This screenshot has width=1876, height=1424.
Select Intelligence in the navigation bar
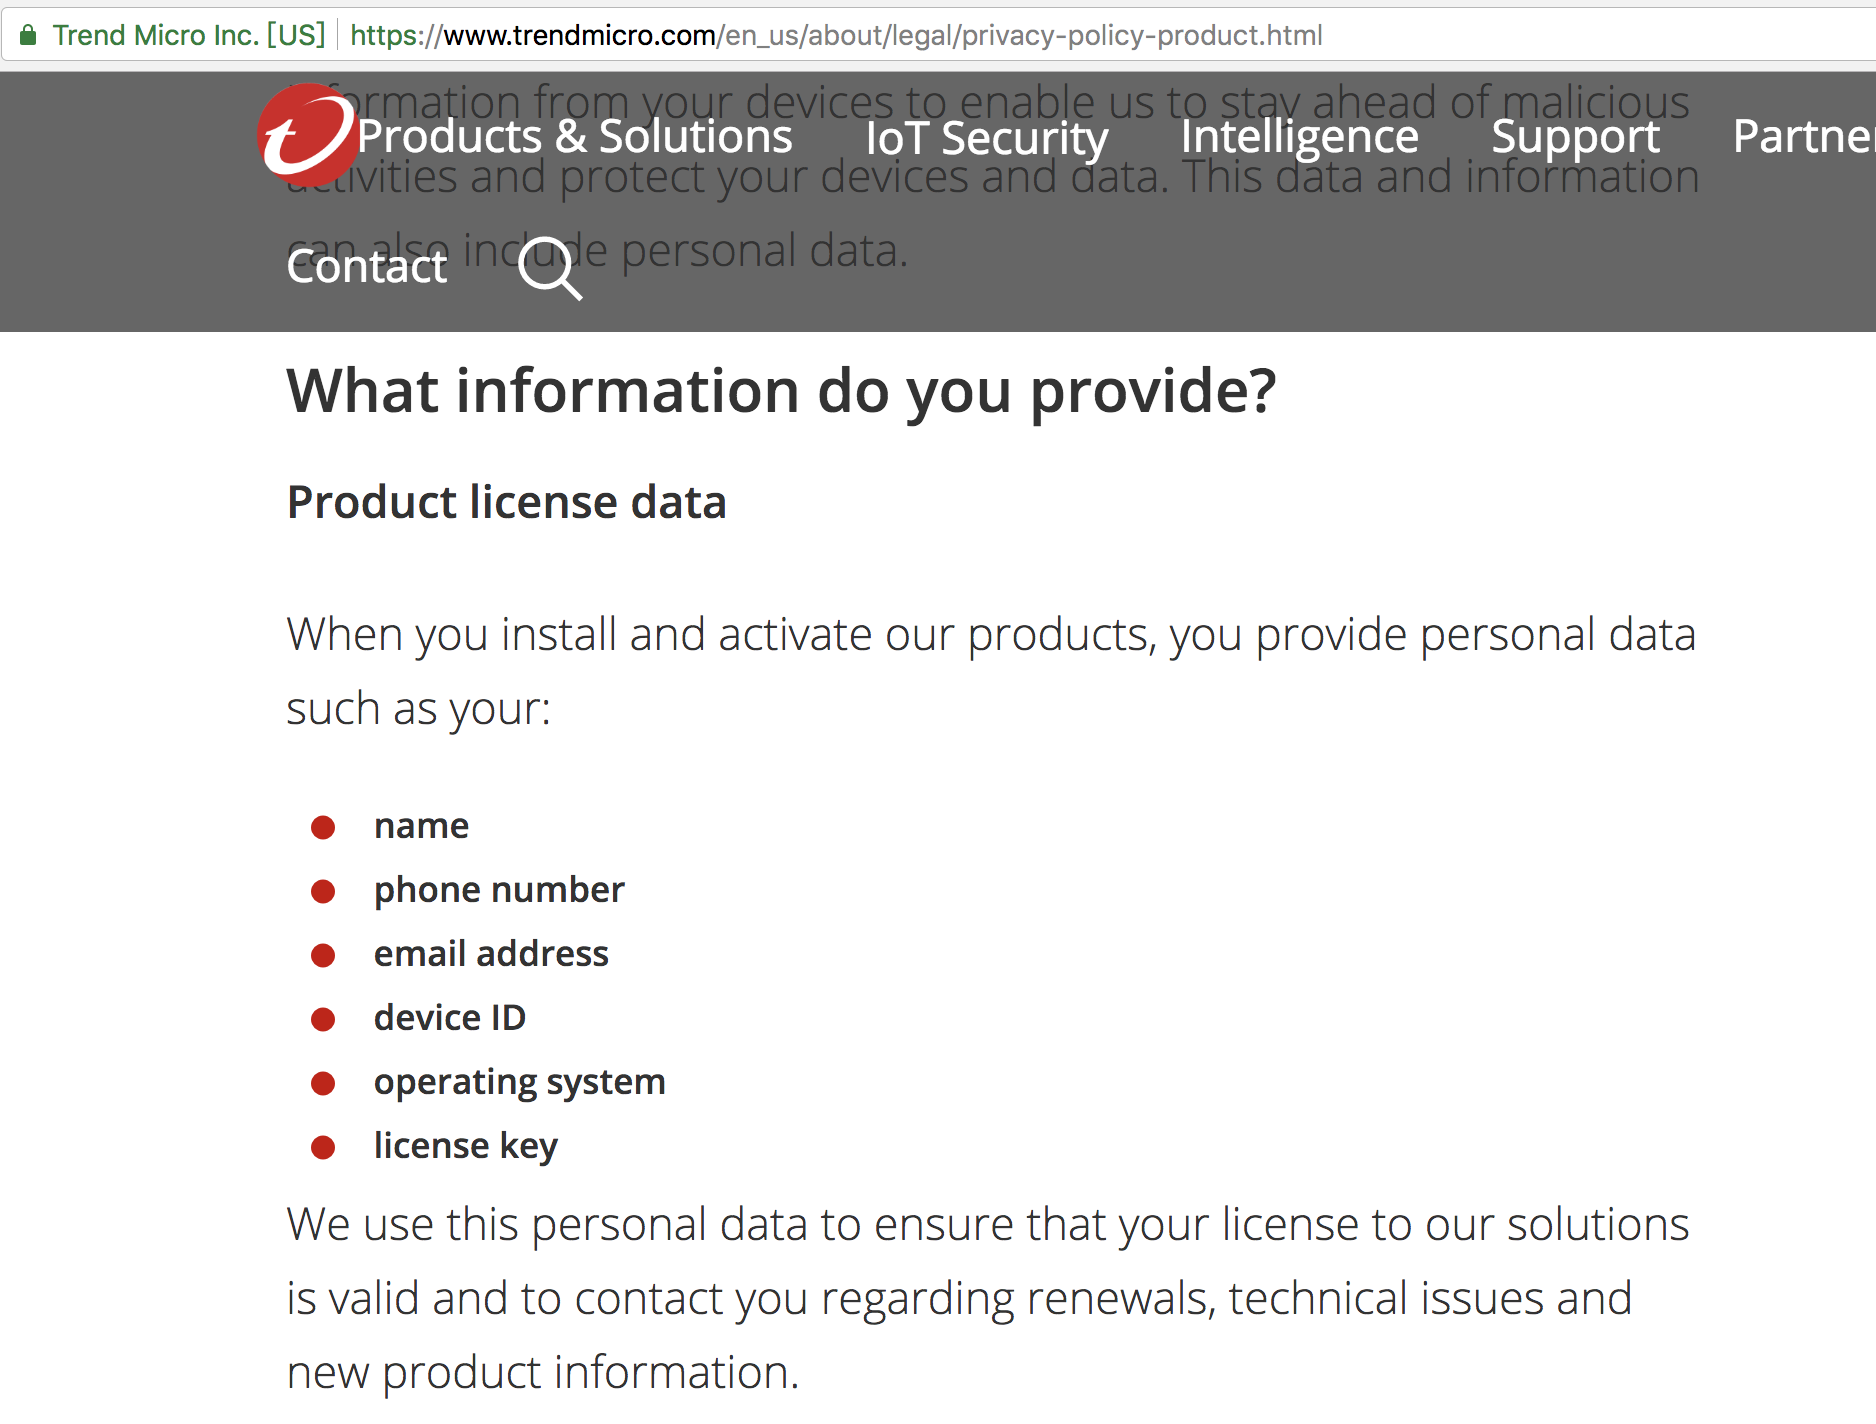click(1299, 137)
